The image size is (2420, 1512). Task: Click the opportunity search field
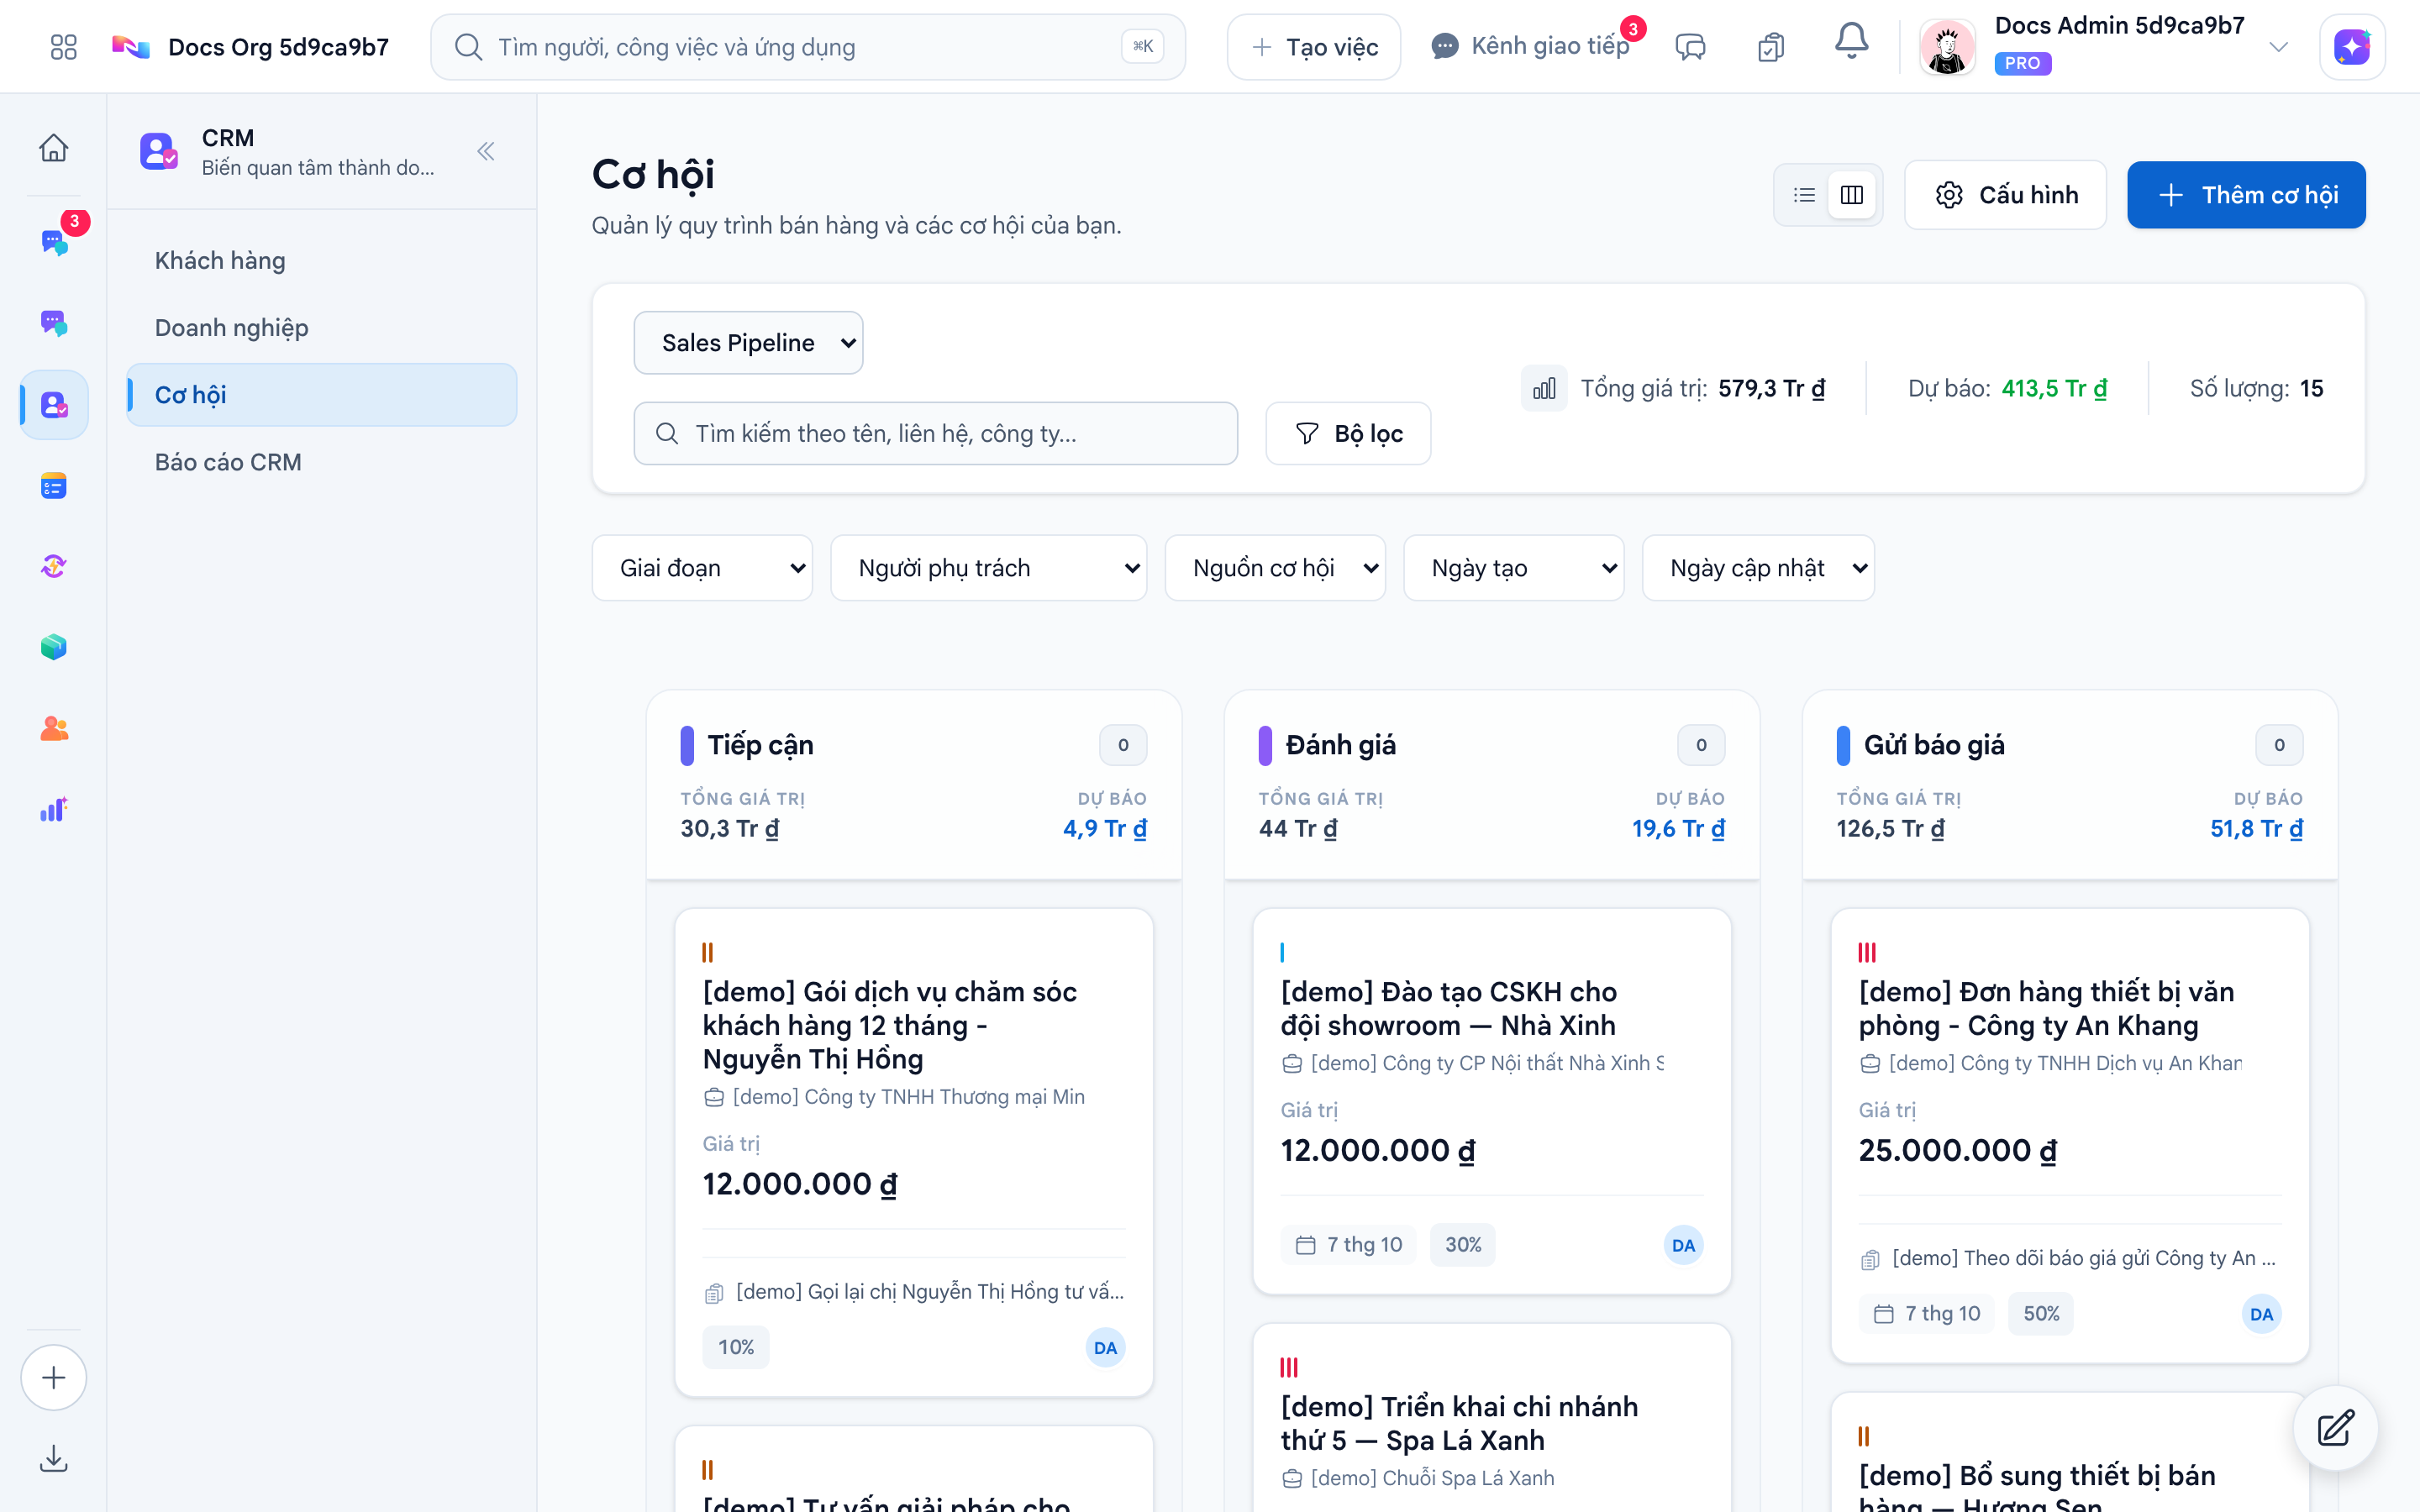click(935, 433)
